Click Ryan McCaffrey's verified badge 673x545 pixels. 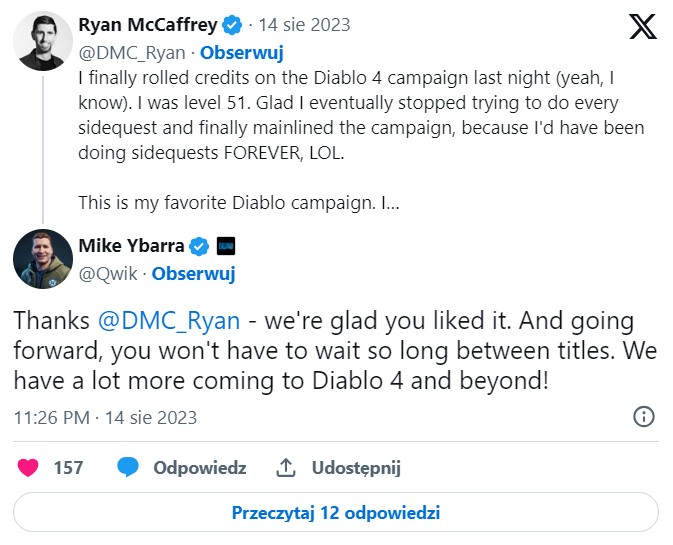click(x=231, y=25)
